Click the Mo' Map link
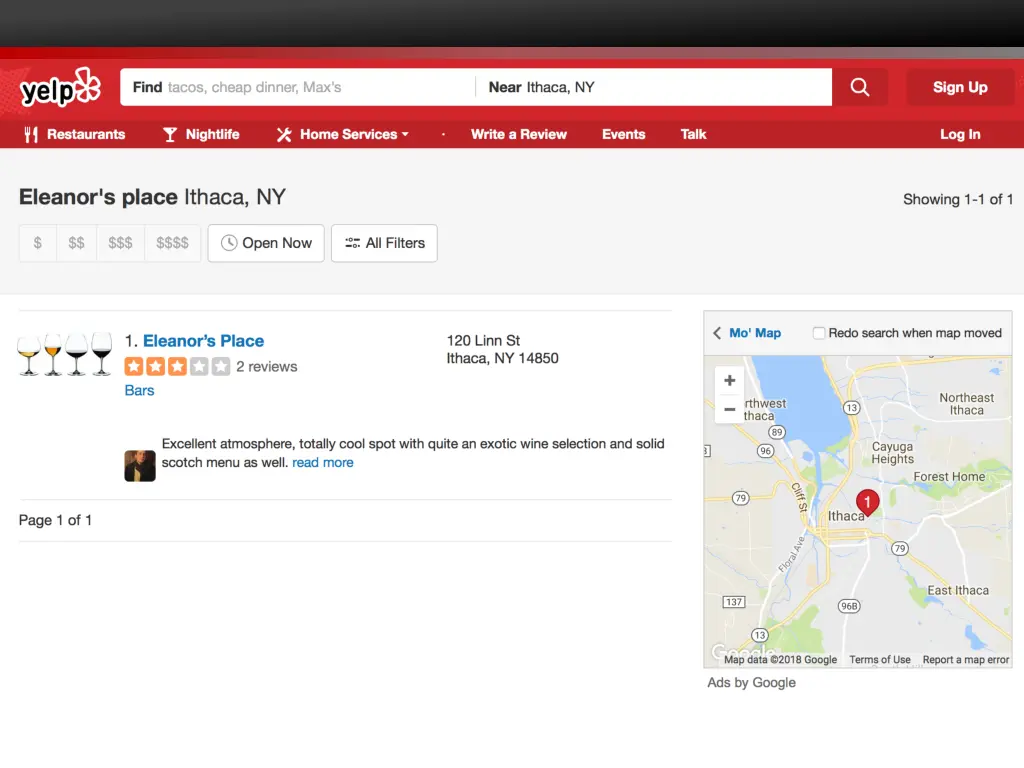 [754, 333]
